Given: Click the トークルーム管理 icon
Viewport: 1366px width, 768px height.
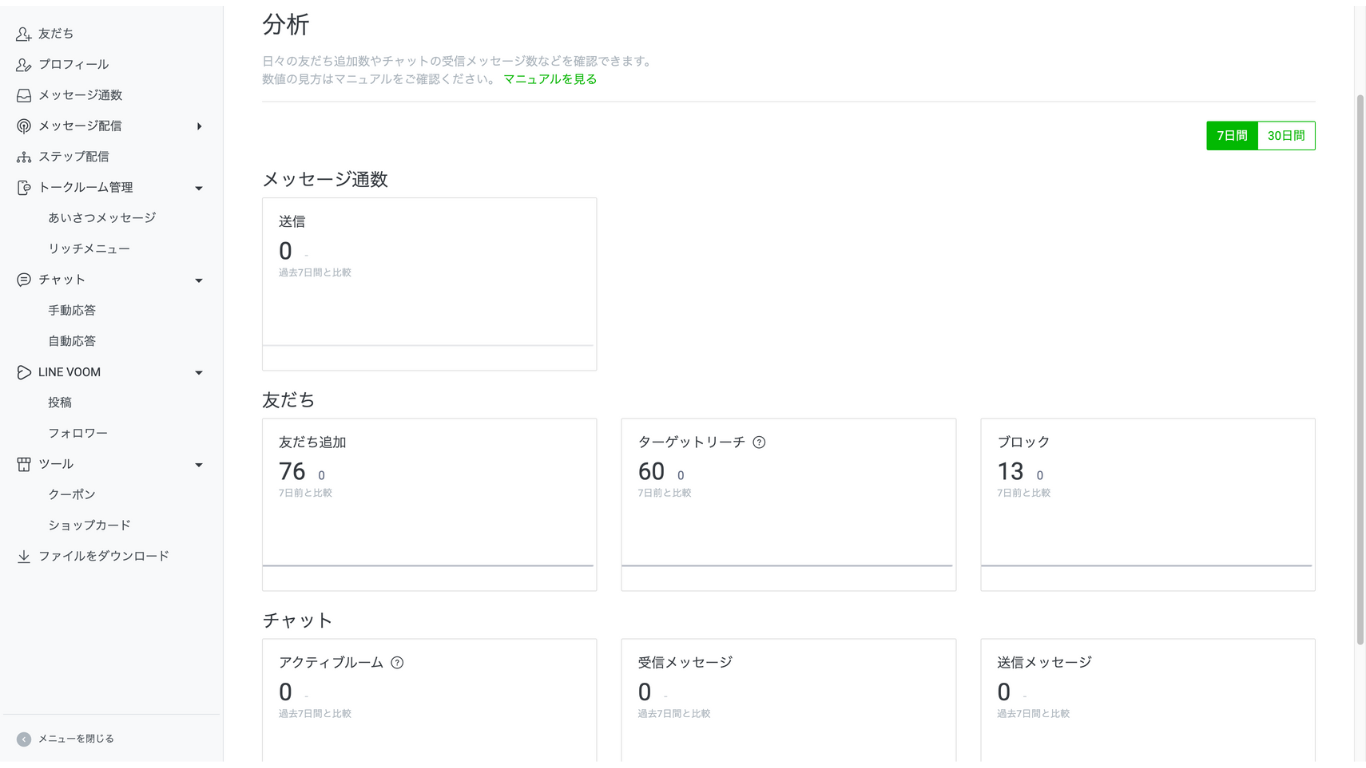Looking at the screenshot, I should [x=24, y=188].
